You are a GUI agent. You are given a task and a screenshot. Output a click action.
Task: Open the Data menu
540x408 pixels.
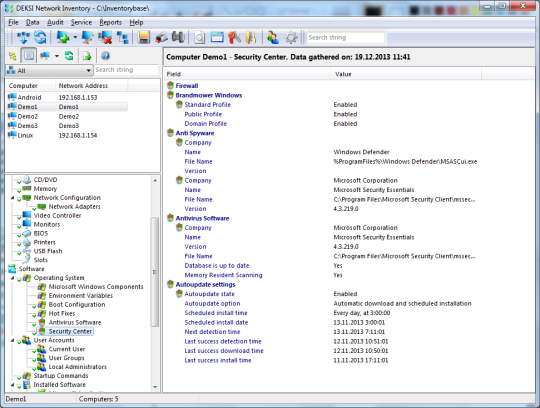(x=32, y=22)
